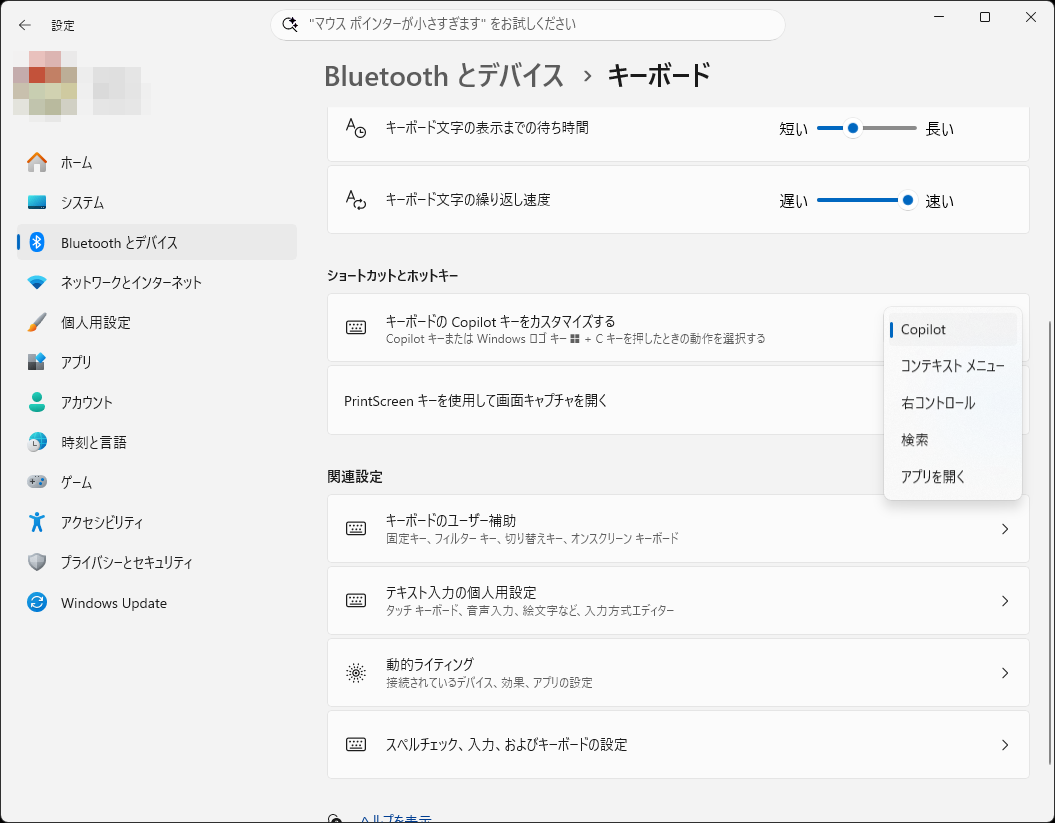Image resolution: width=1055 pixels, height=823 pixels.
Task: Click the アカウント person icon
Action: (x=37, y=402)
